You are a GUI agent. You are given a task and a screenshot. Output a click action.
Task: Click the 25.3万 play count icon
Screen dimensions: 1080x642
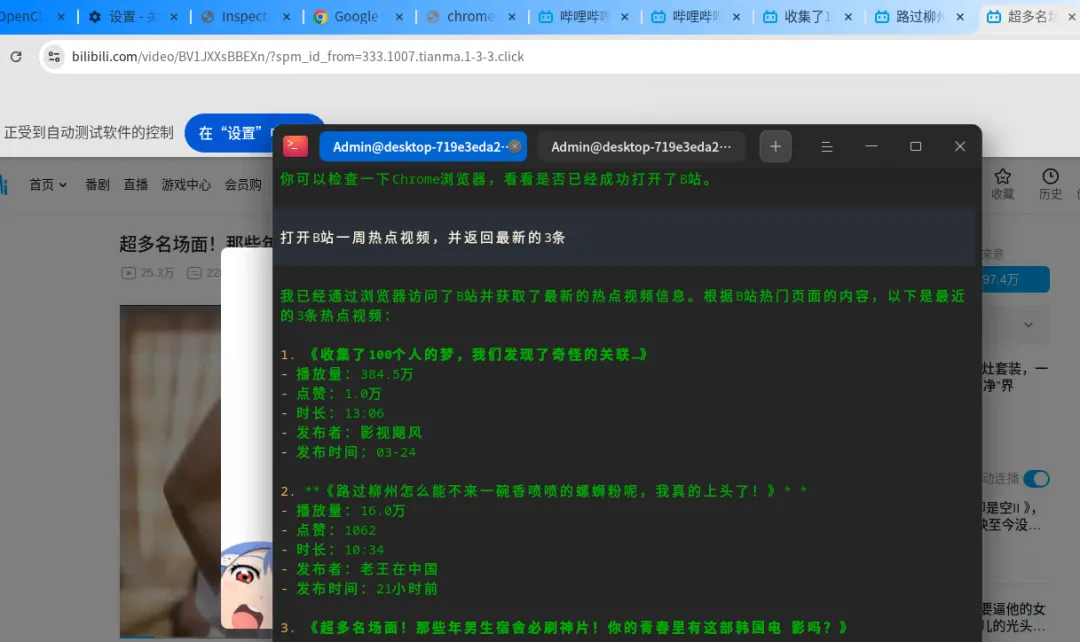coord(129,273)
